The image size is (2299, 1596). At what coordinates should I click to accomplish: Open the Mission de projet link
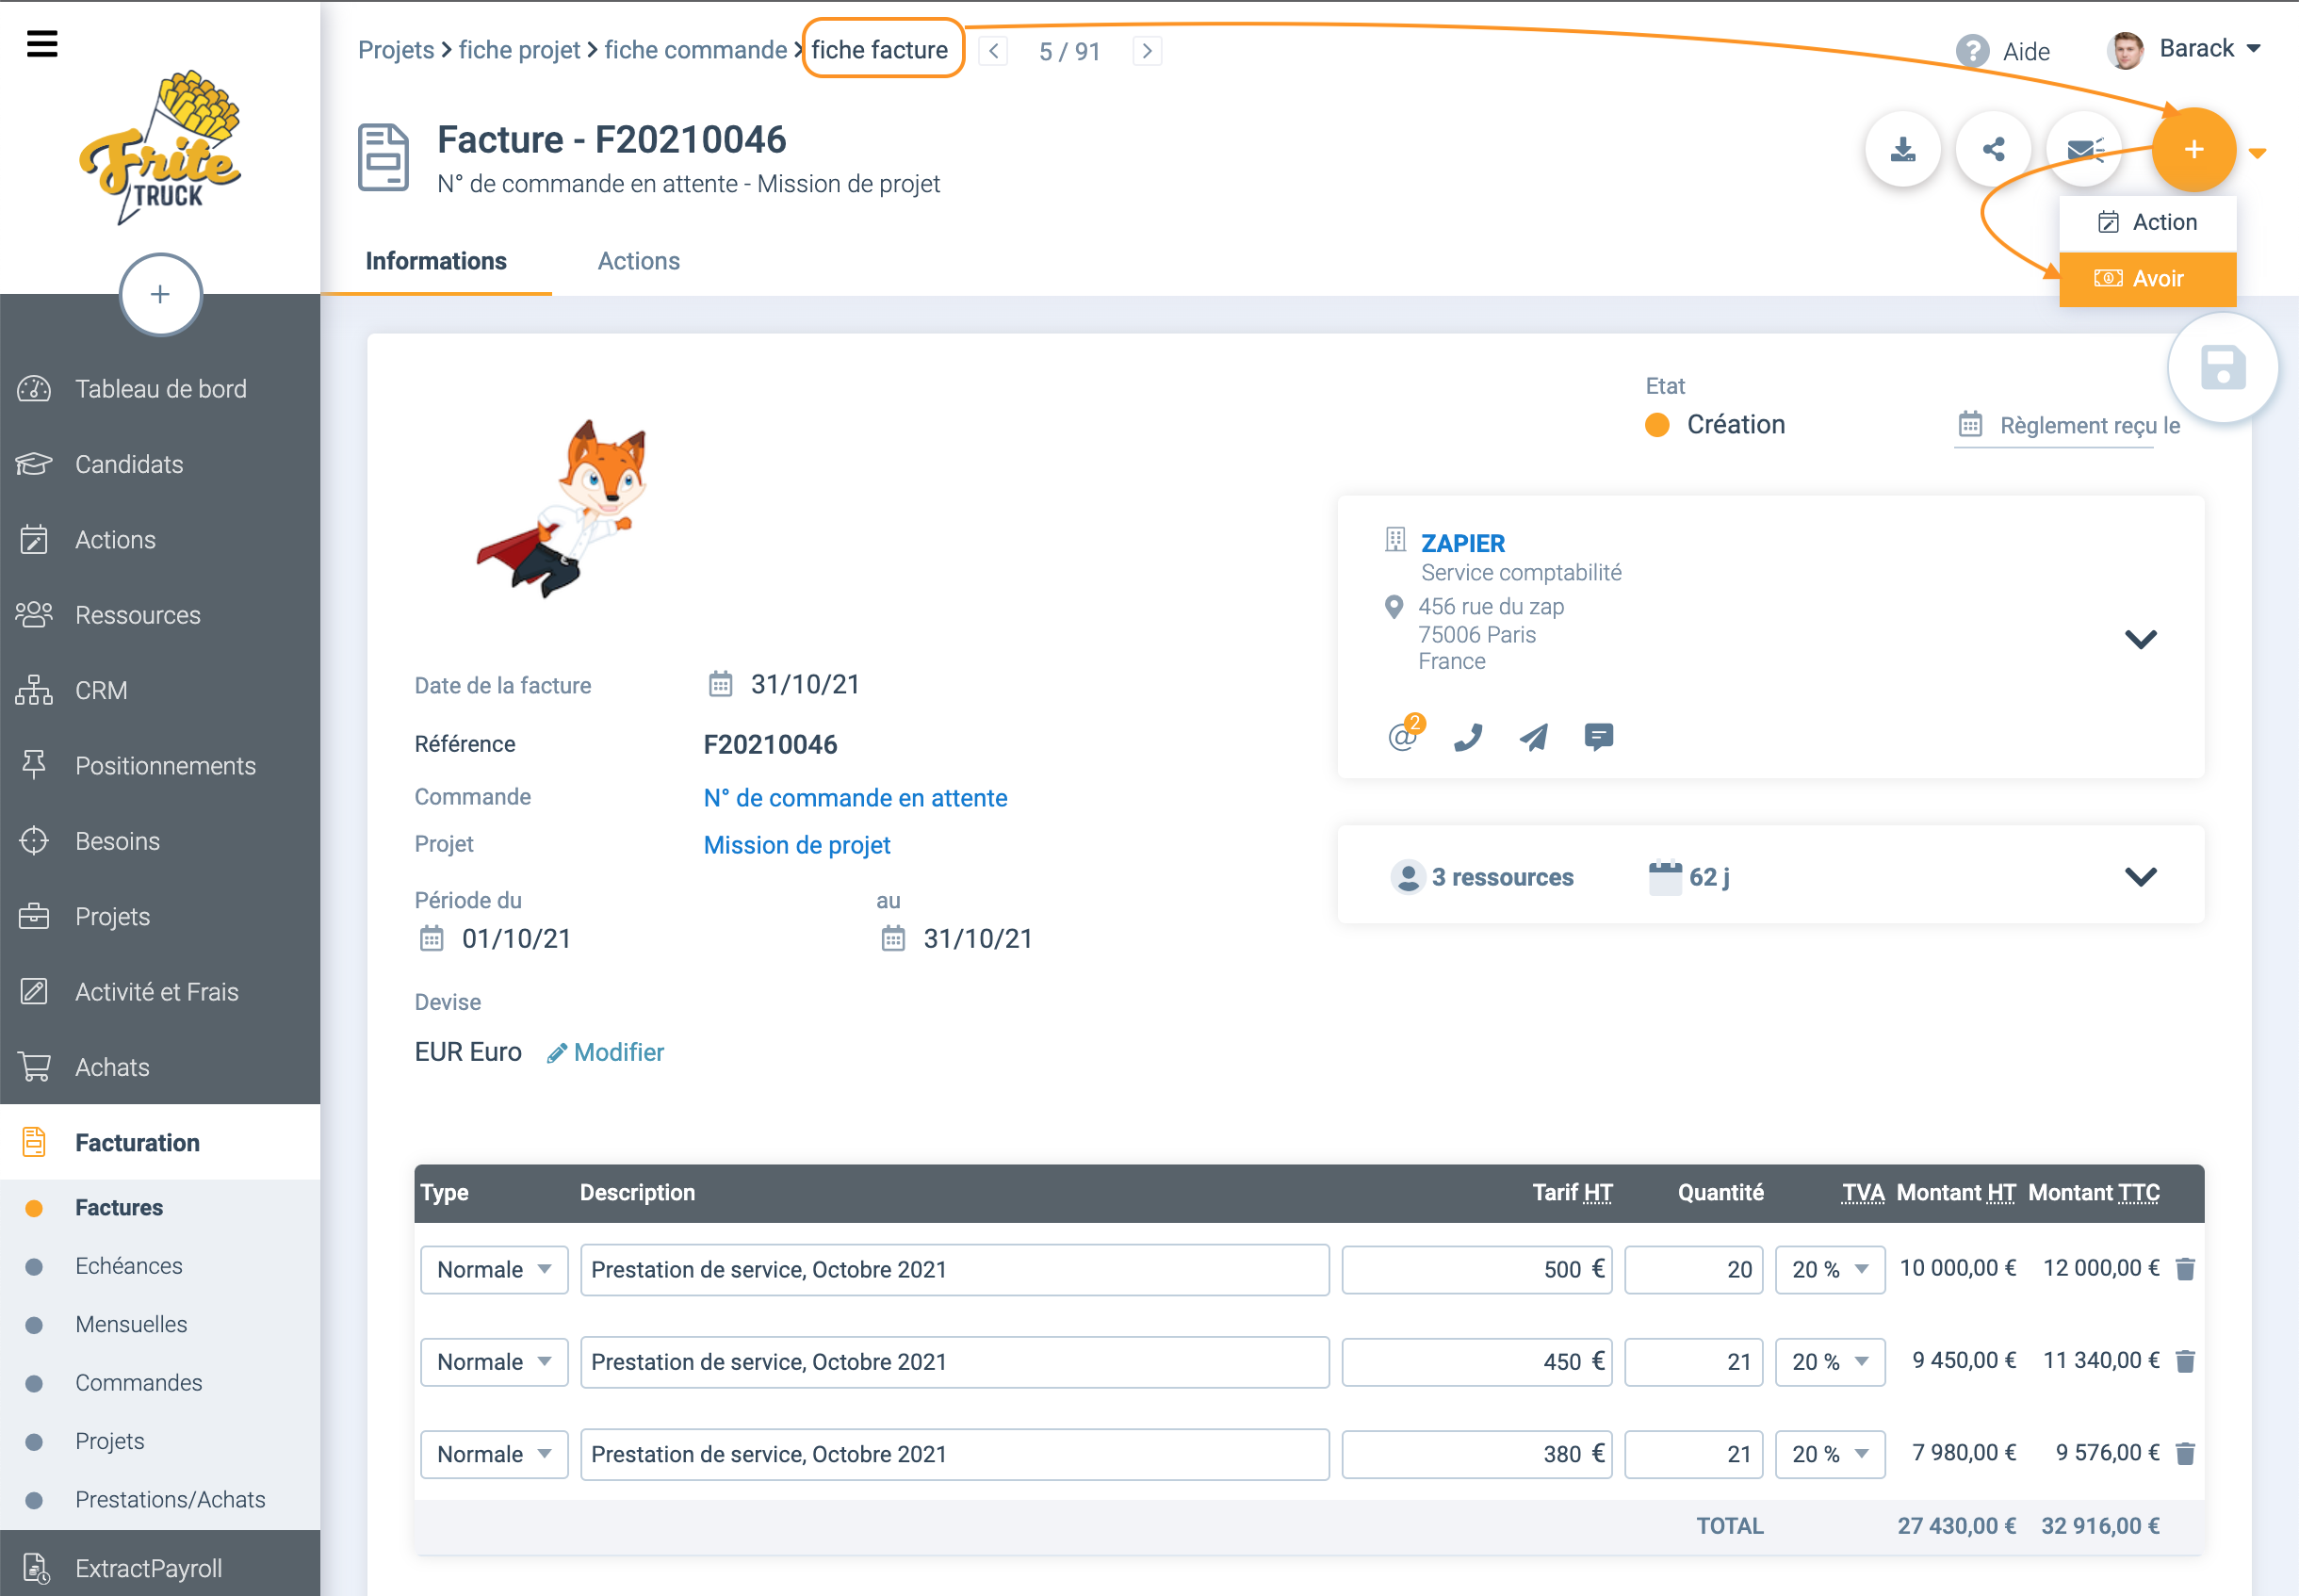click(x=796, y=845)
